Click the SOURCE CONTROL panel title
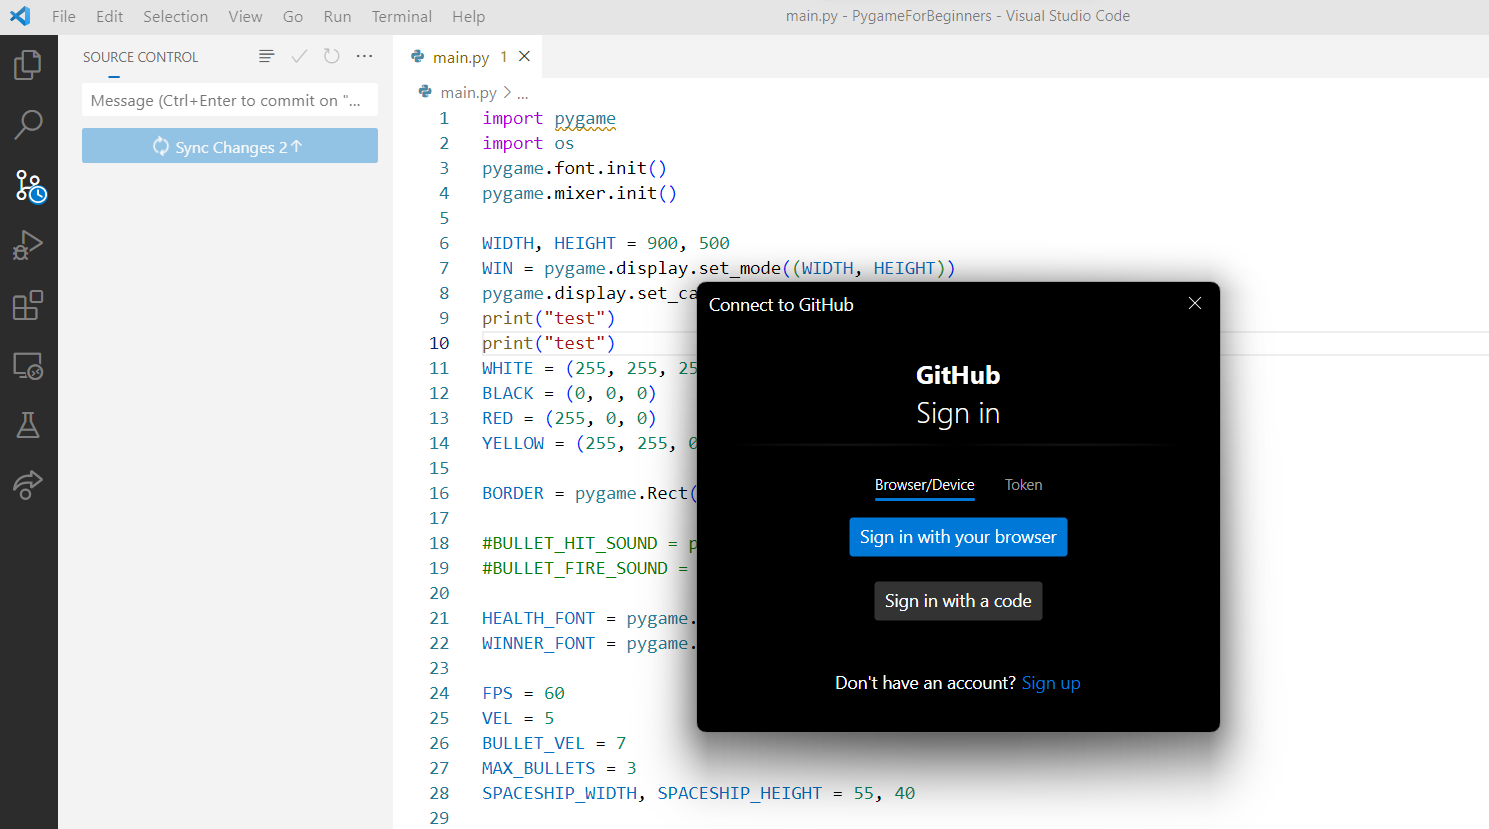Viewport: 1489px width, 829px height. pyautogui.click(x=141, y=57)
